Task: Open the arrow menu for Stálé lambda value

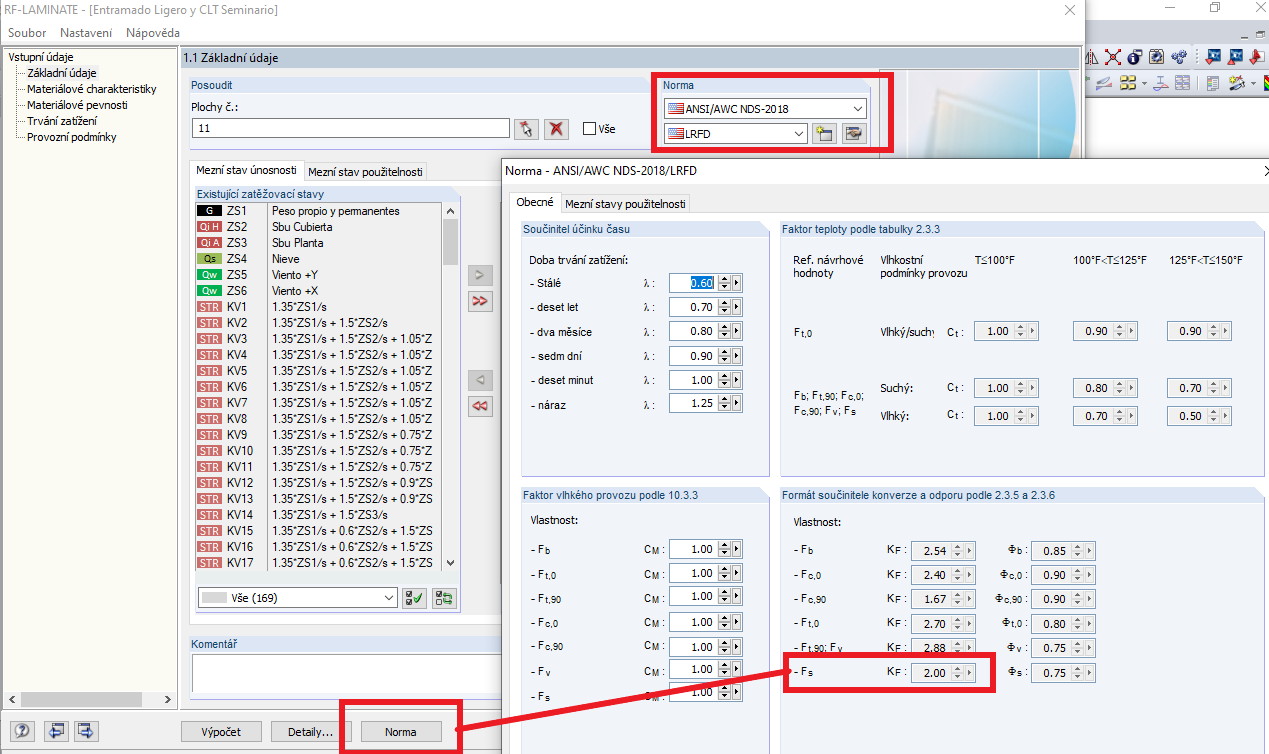Action: pyautogui.click(x=737, y=284)
